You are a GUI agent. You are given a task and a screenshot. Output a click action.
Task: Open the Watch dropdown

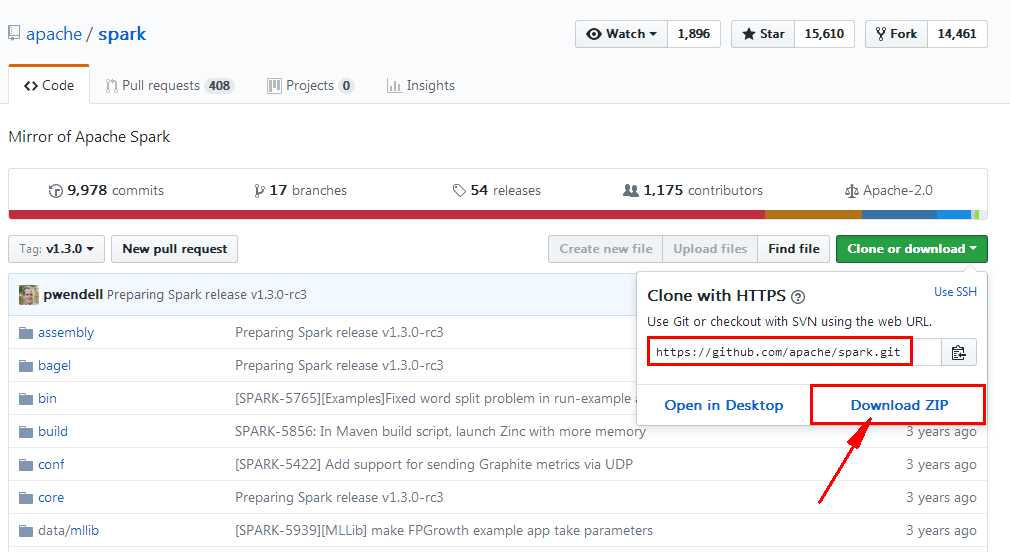622,34
